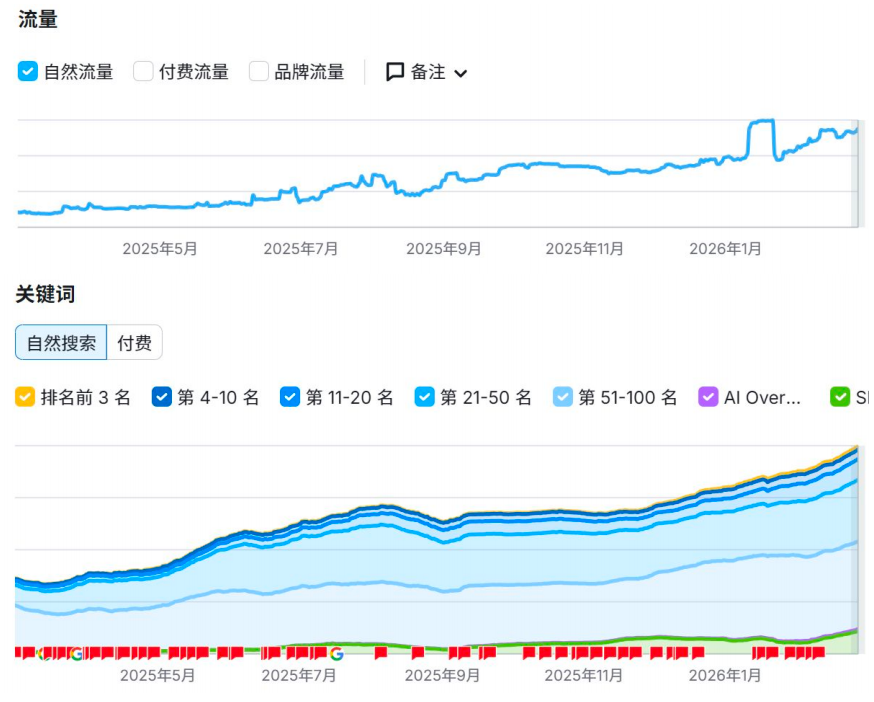Select the 自然搜索 tab

click(61, 343)
